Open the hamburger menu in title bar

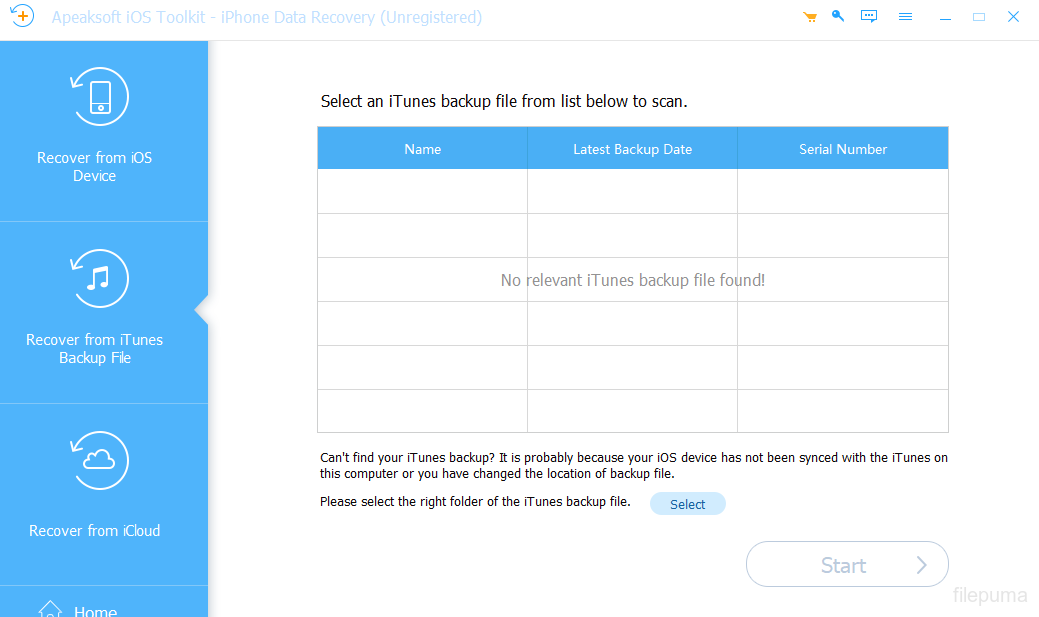(905, 17)
